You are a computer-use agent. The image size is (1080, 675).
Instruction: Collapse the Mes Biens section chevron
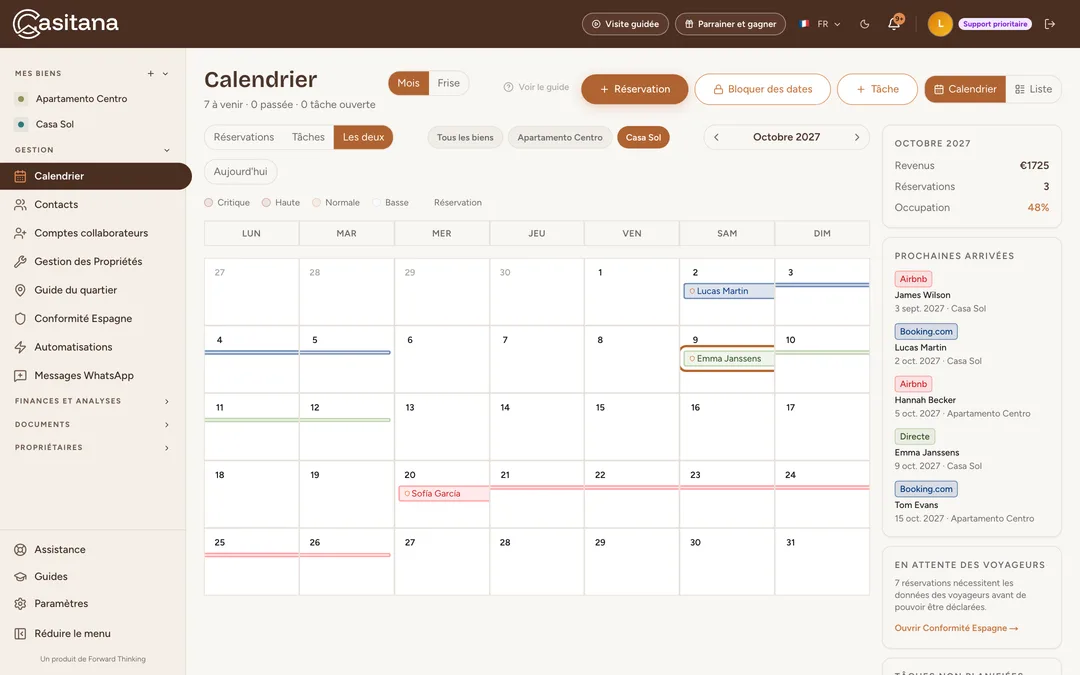click(x=165, y=74)
